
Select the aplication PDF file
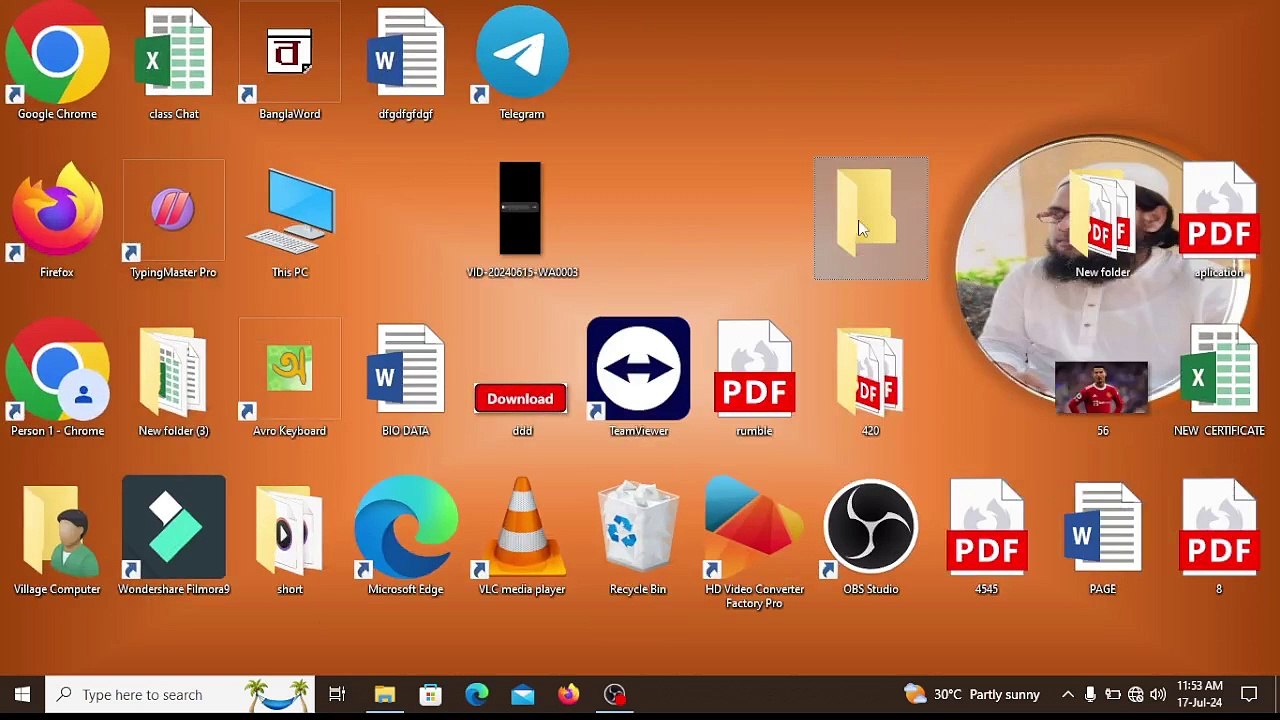[1219, 221]
